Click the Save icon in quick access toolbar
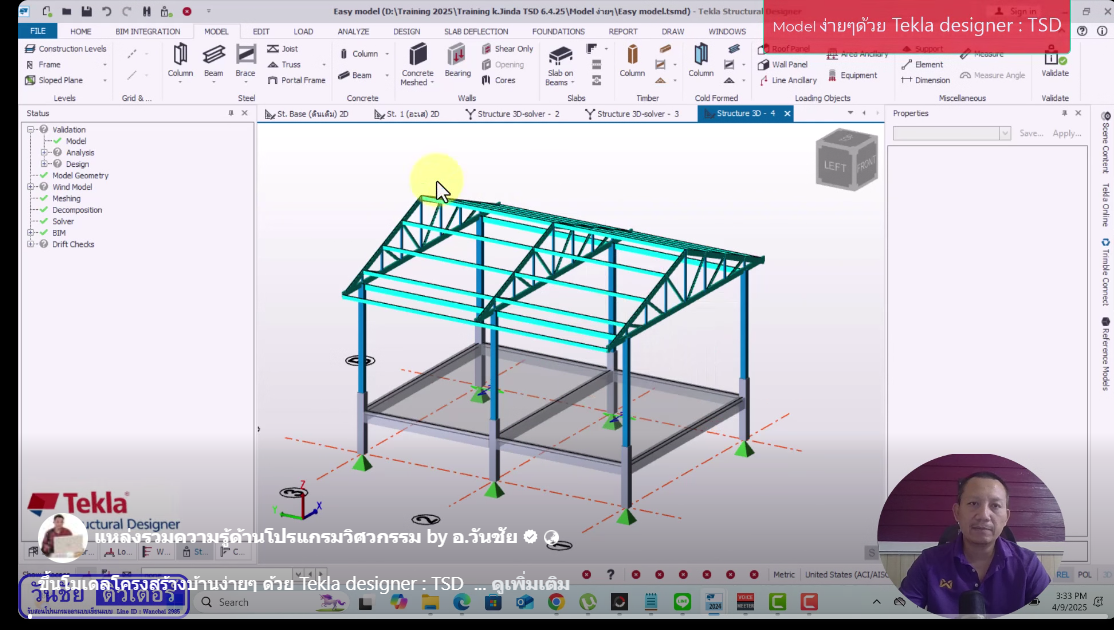The width and height of the screenshot is (1114, 630). [x=87, y=11]
